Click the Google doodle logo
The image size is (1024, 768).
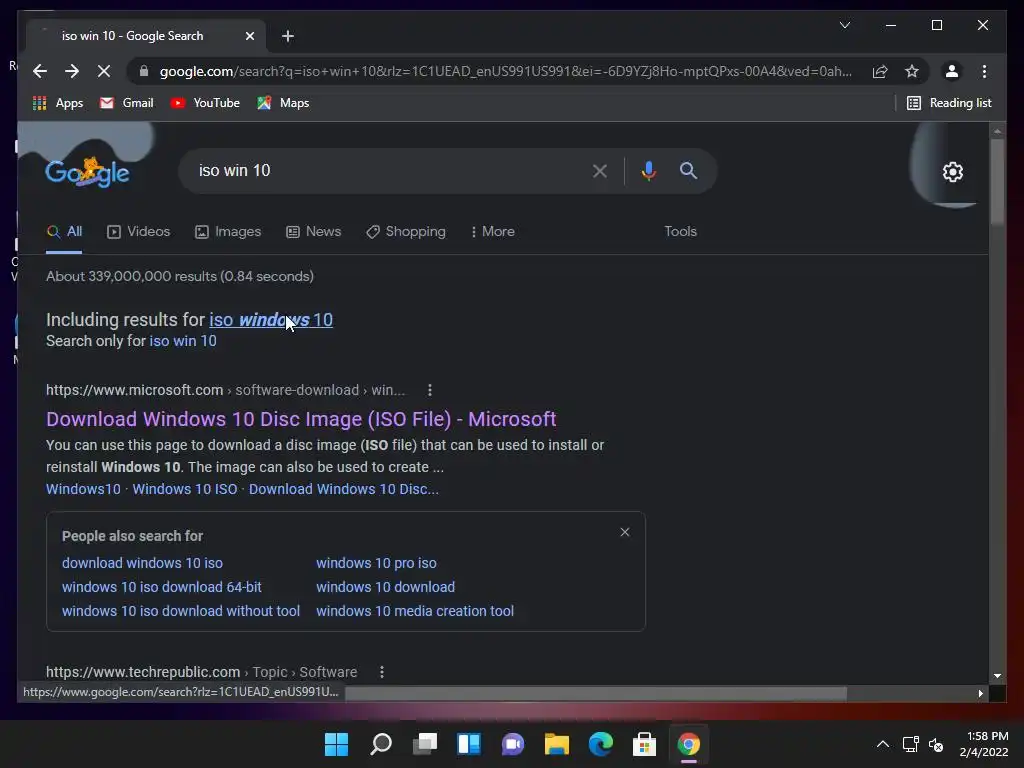pos(87,172)
